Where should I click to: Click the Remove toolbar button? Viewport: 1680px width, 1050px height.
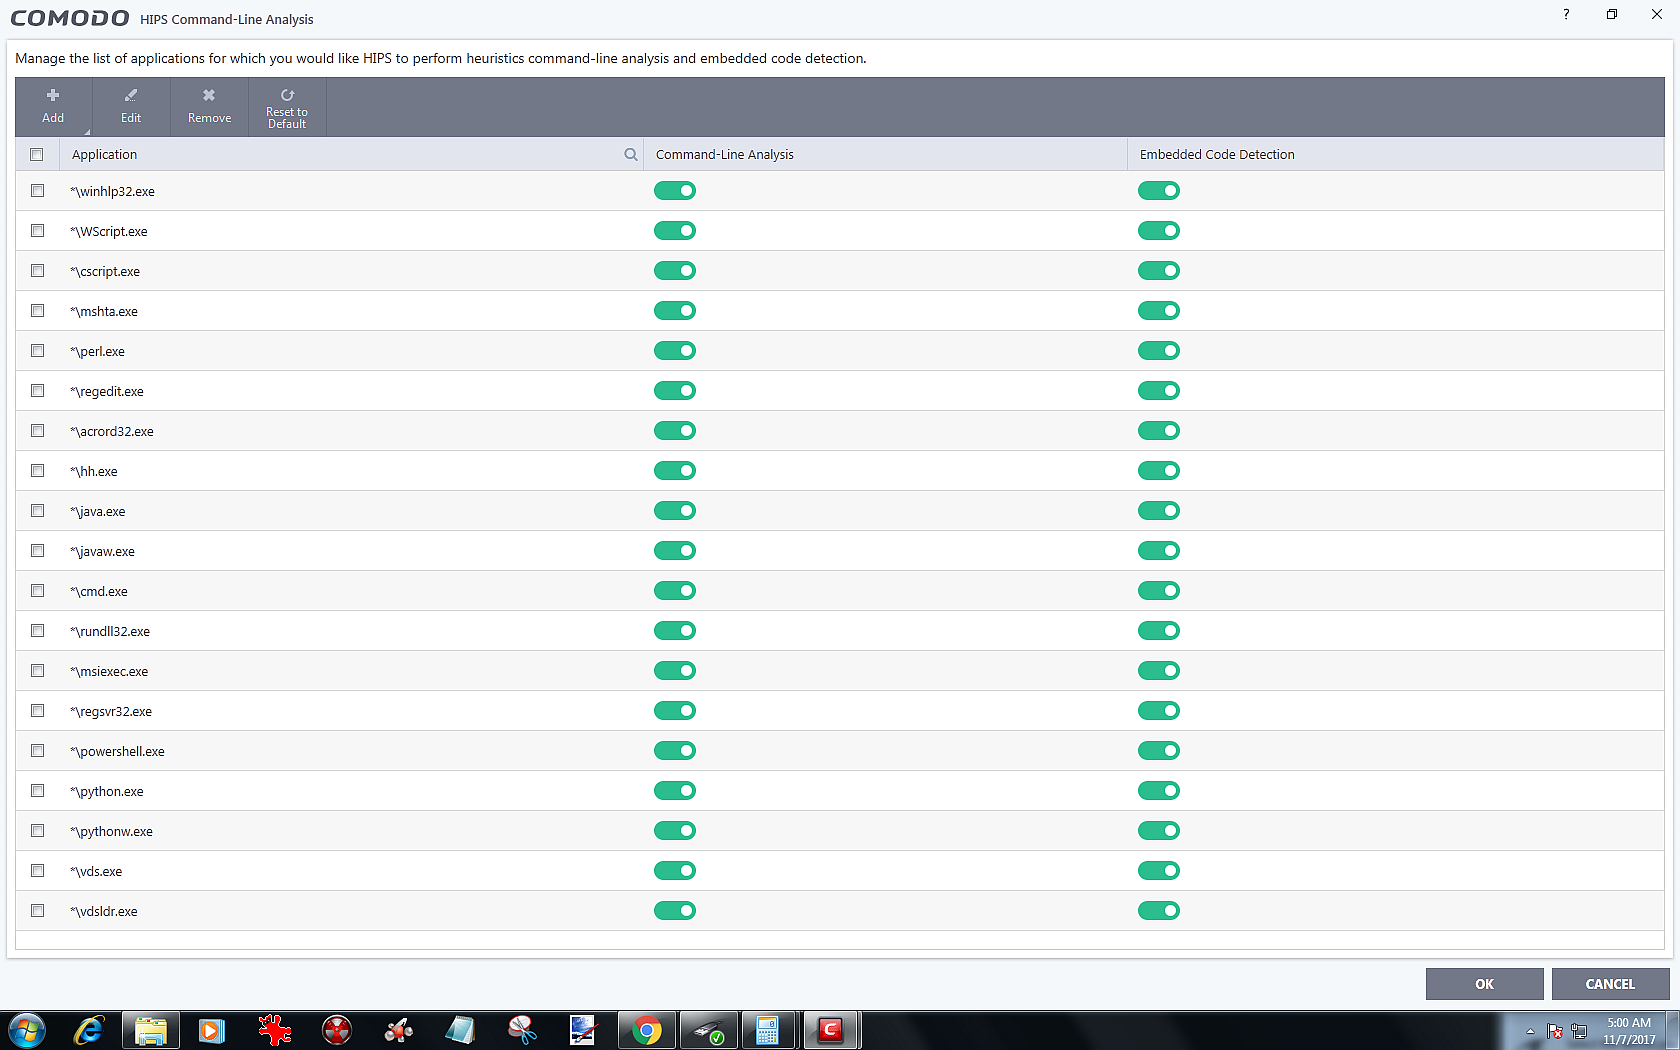coord(209,106)
